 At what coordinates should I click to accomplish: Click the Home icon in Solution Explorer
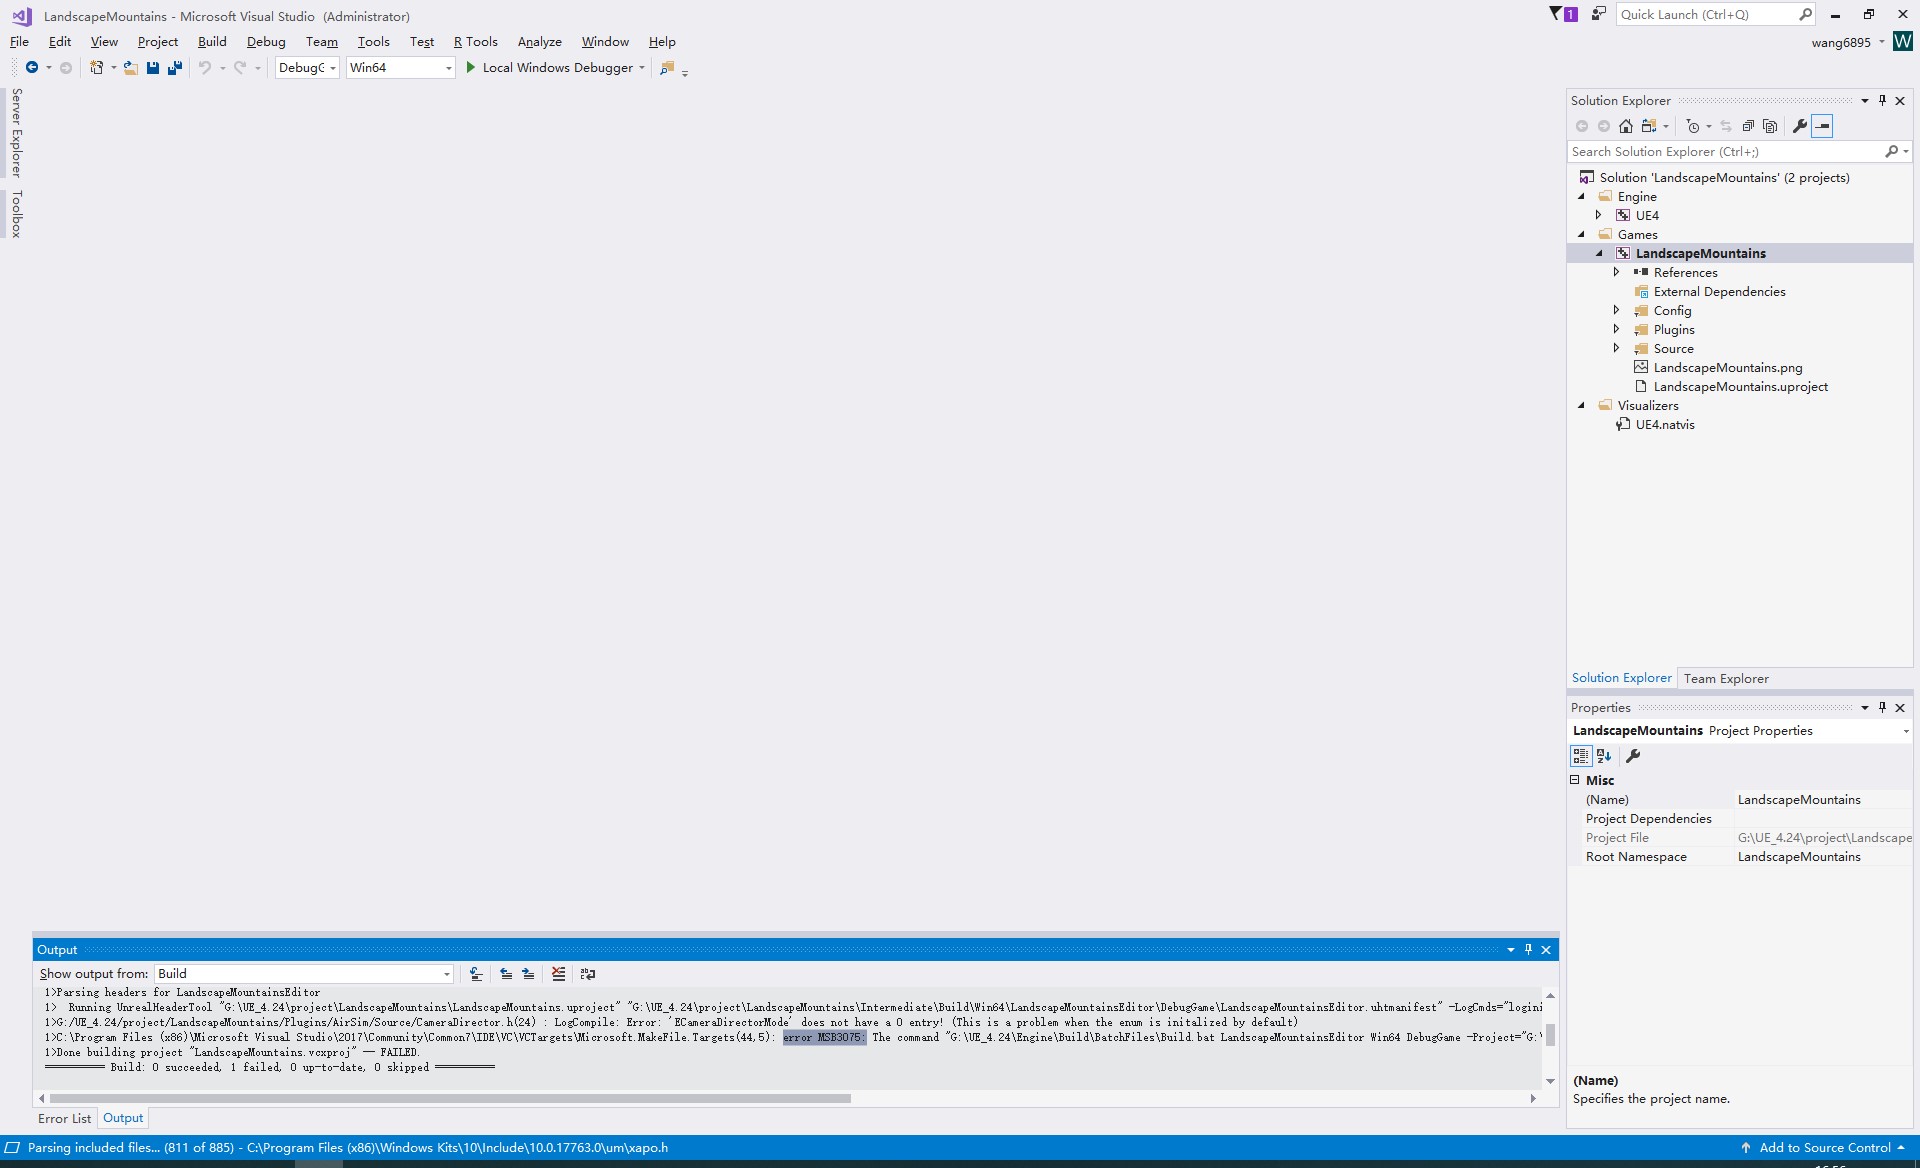1626,126
